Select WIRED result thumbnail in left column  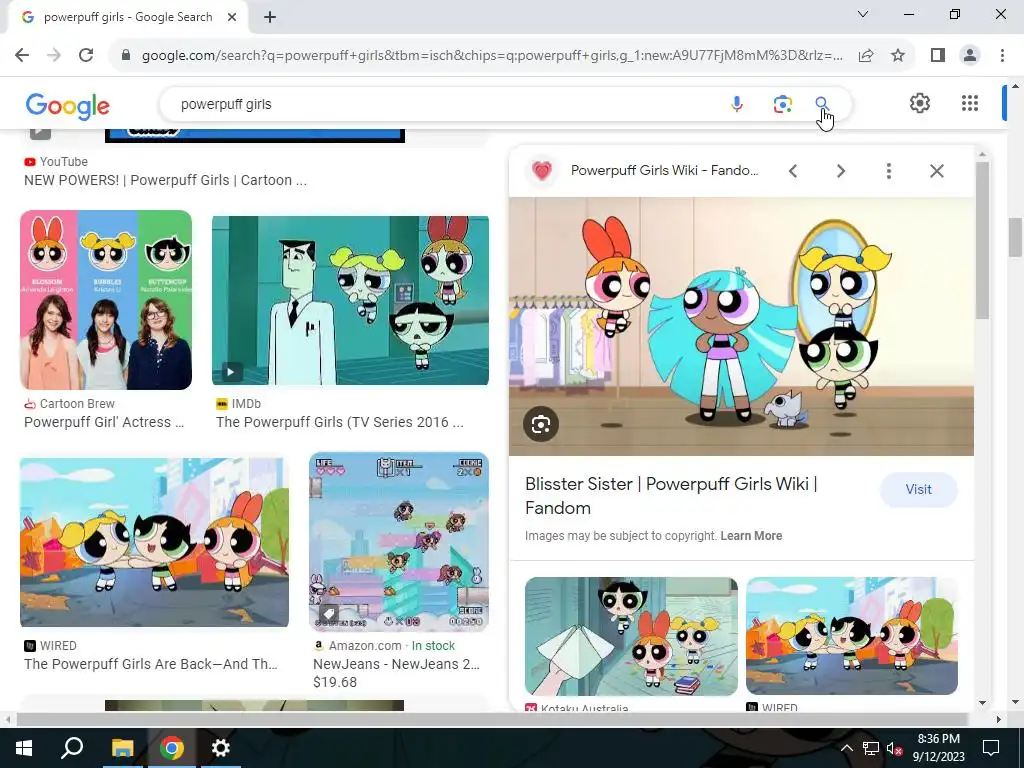[x=154, y=542]
